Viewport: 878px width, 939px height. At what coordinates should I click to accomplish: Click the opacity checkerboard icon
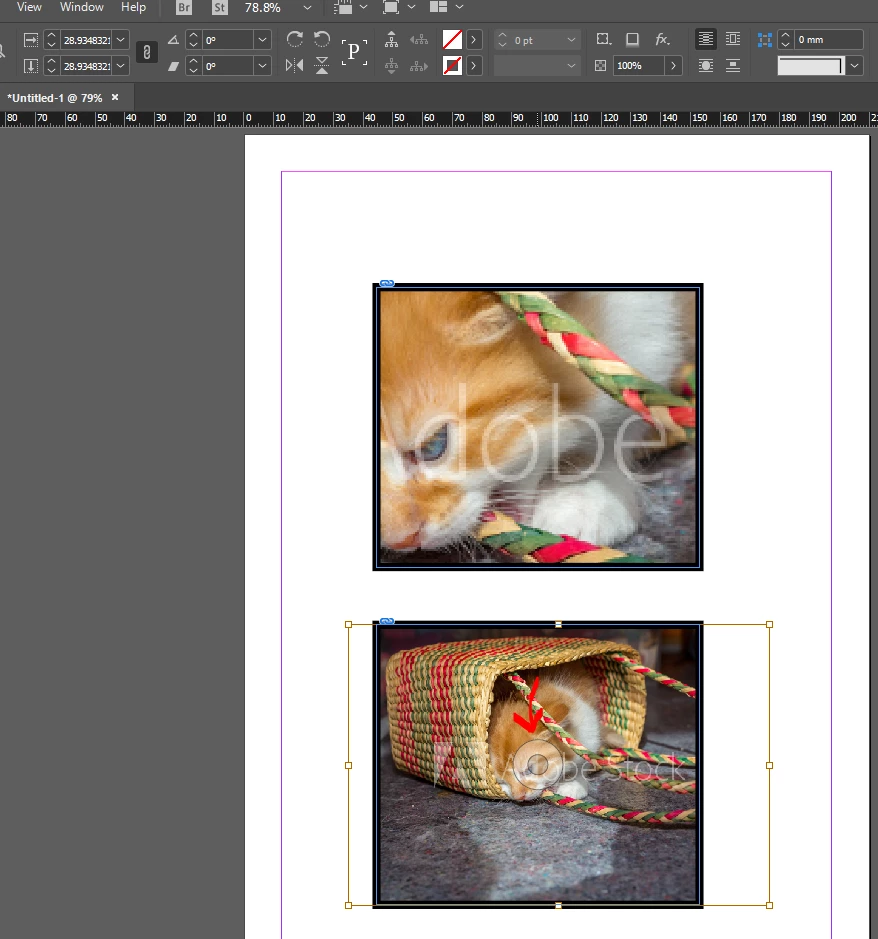click(600, 65)
